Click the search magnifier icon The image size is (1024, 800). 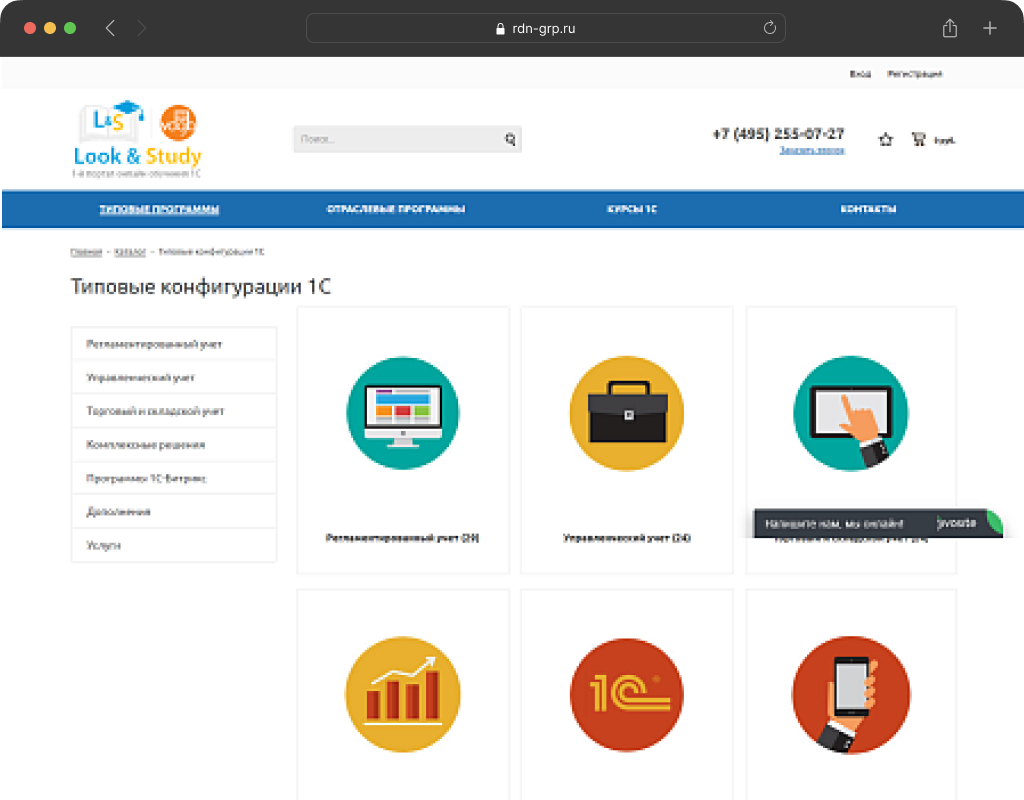coord(510,140)
